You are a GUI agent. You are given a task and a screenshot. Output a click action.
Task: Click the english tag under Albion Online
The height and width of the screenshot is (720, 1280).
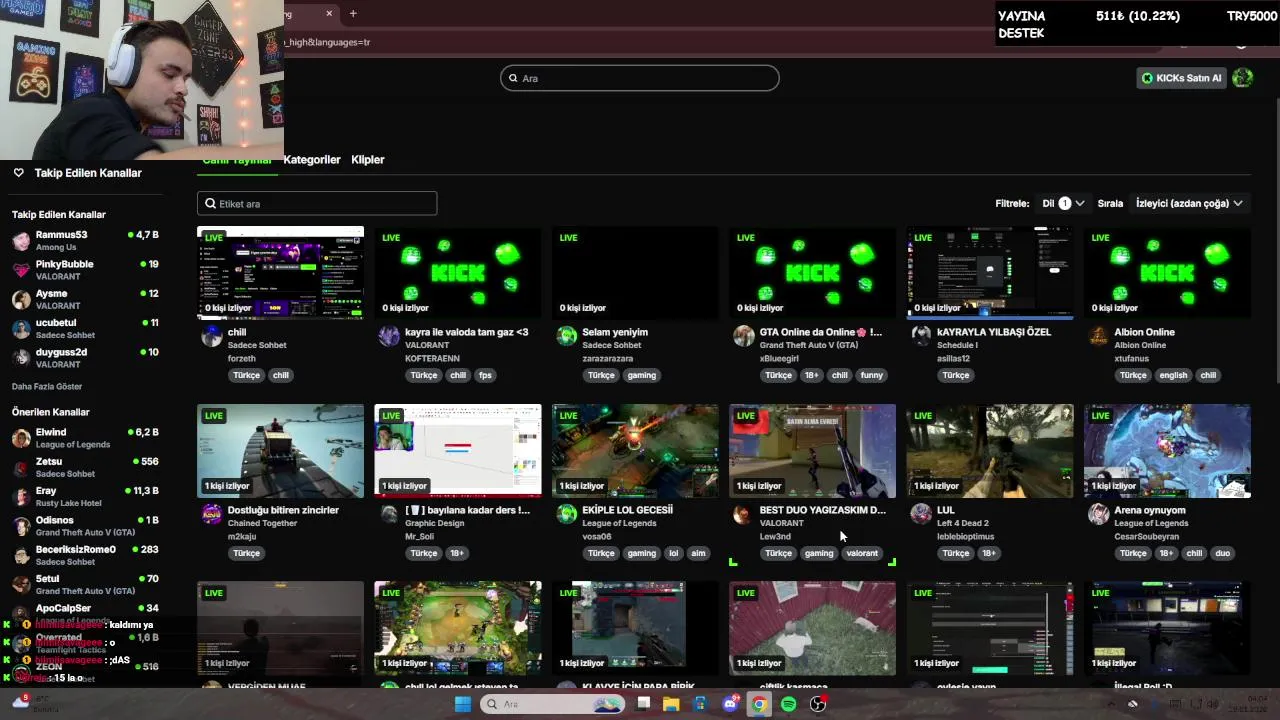(x=1173, y=375)
